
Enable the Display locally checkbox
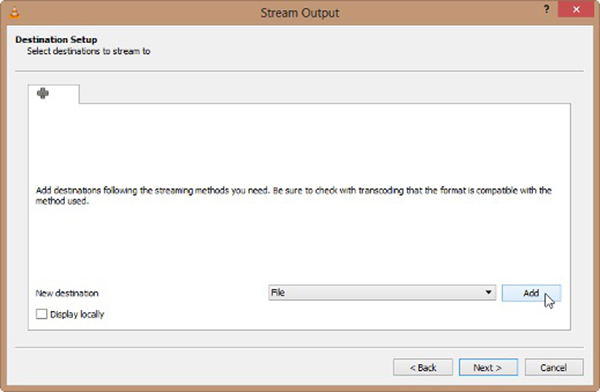[41, 314]
